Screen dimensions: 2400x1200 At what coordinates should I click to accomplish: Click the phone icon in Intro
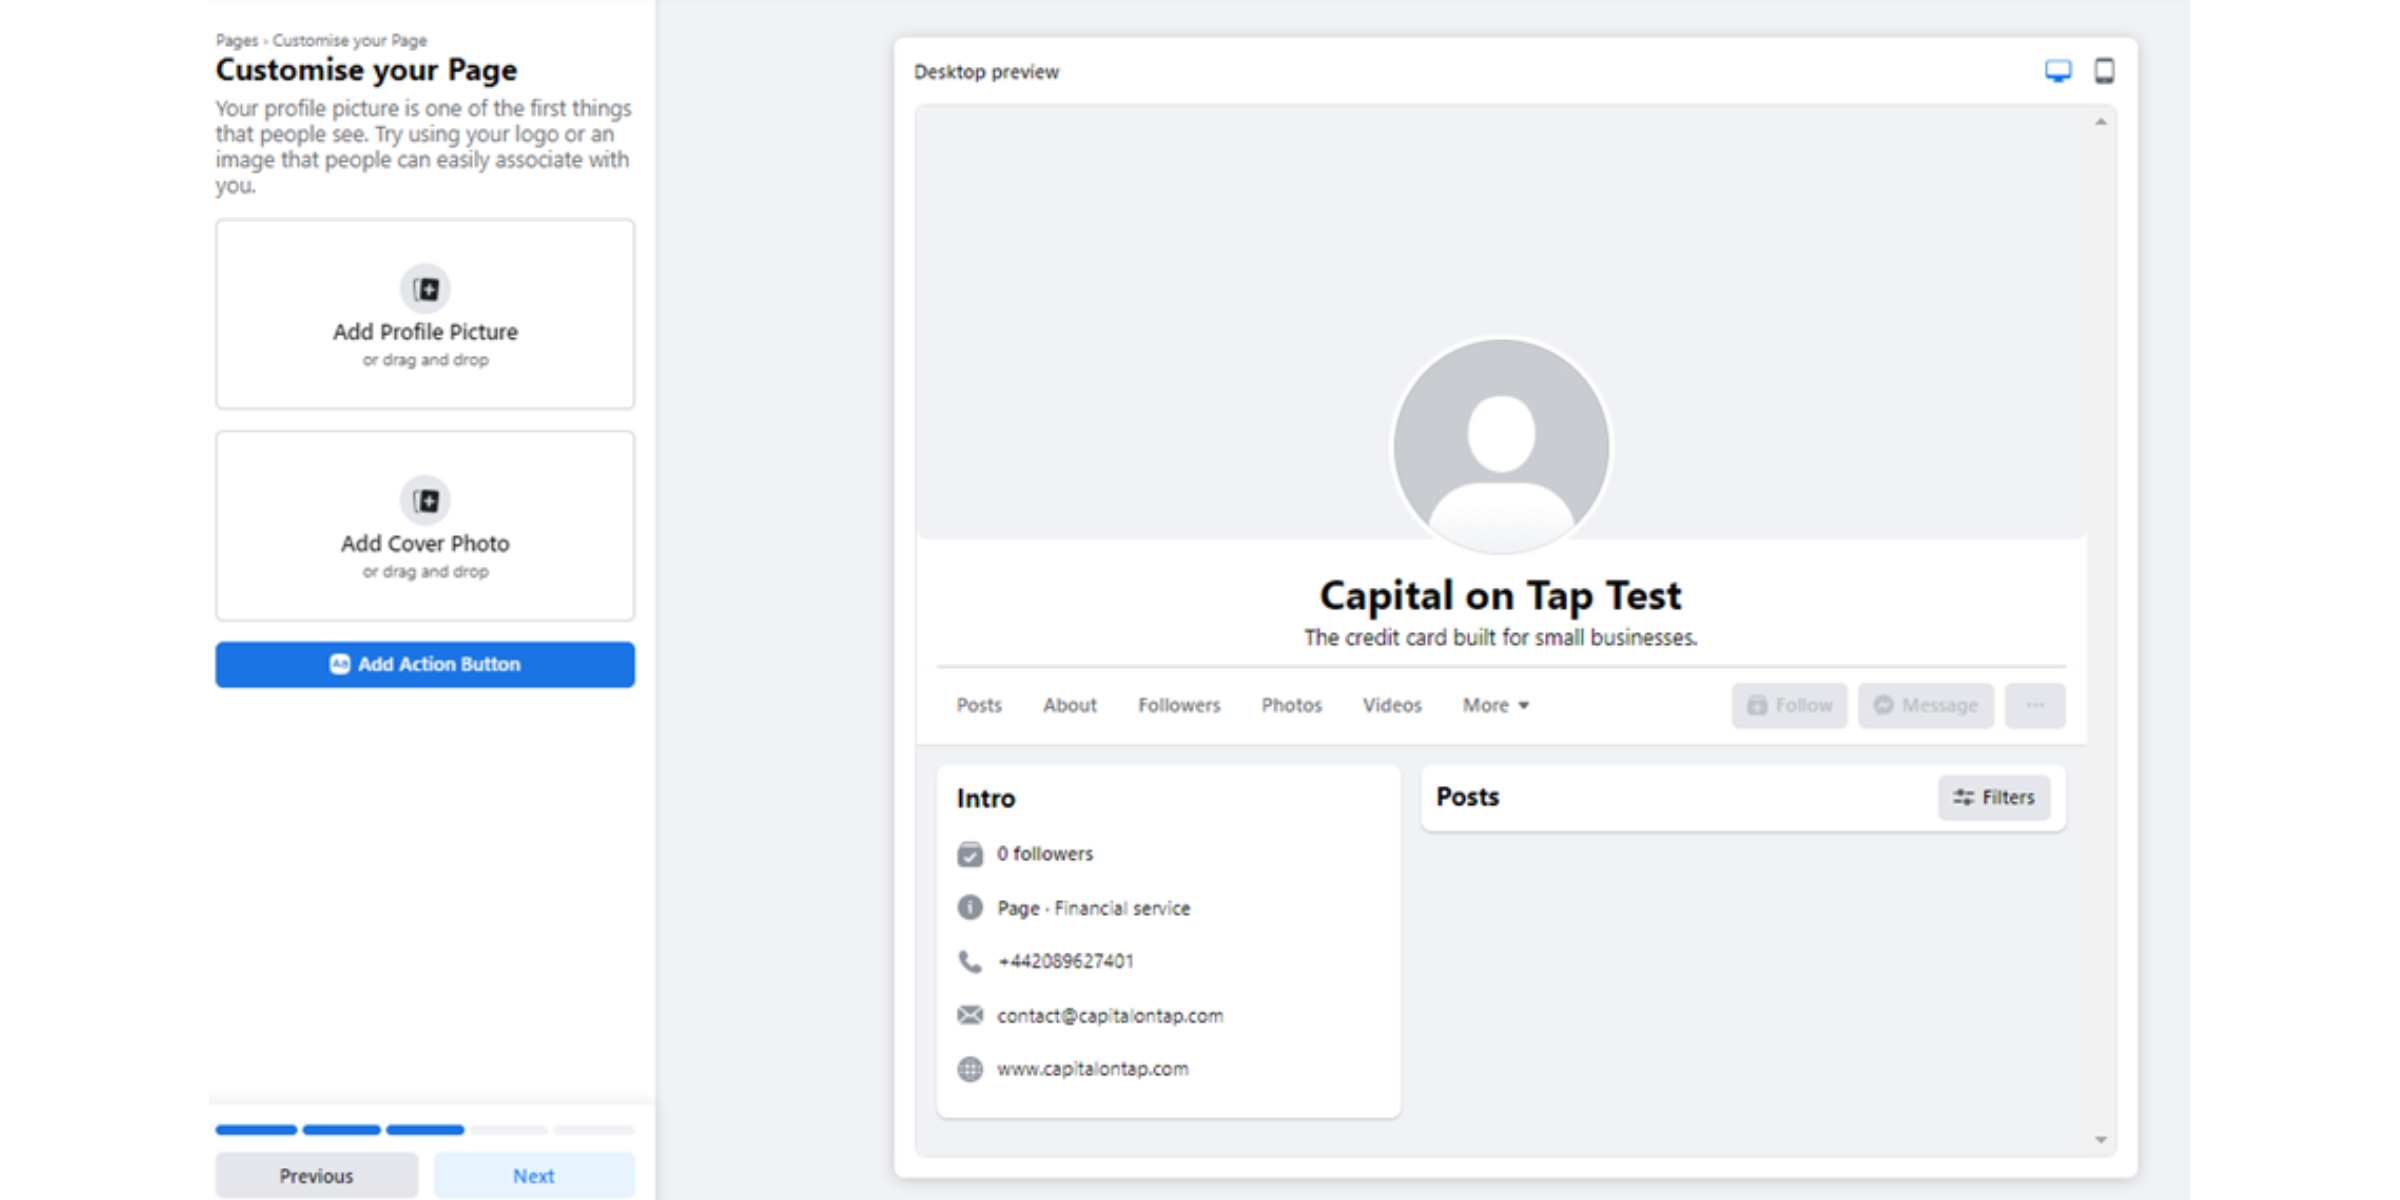(x=970, y=962)
